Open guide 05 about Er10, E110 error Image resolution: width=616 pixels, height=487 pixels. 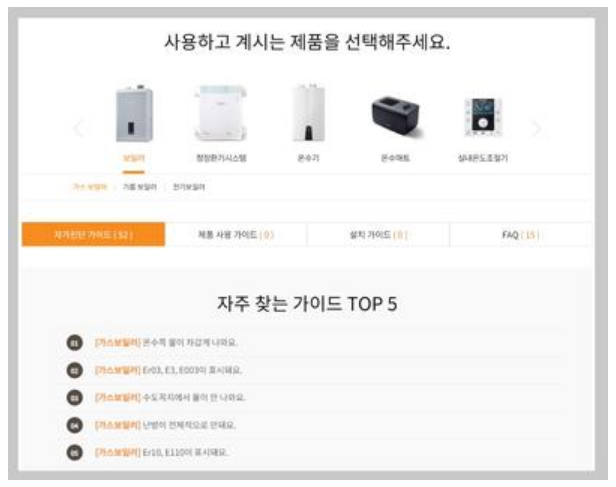click(161, 452)
